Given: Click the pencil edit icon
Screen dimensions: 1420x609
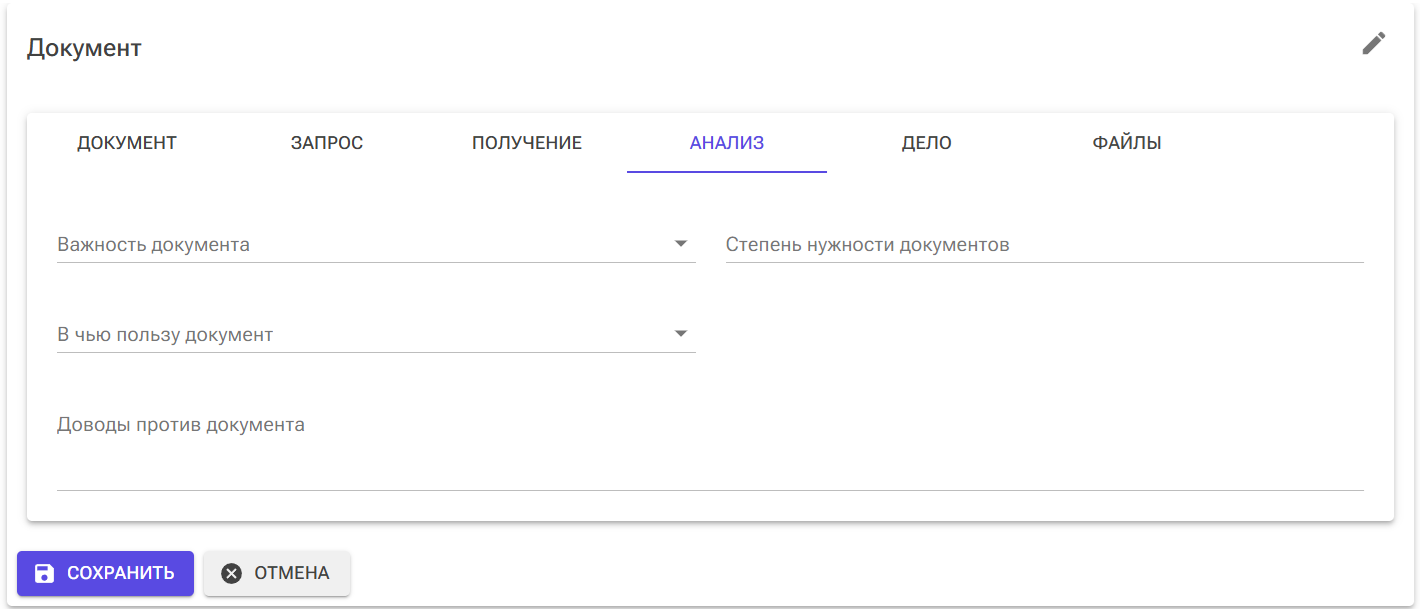Looking at the screenshot, I should [x=1373, y=43].
